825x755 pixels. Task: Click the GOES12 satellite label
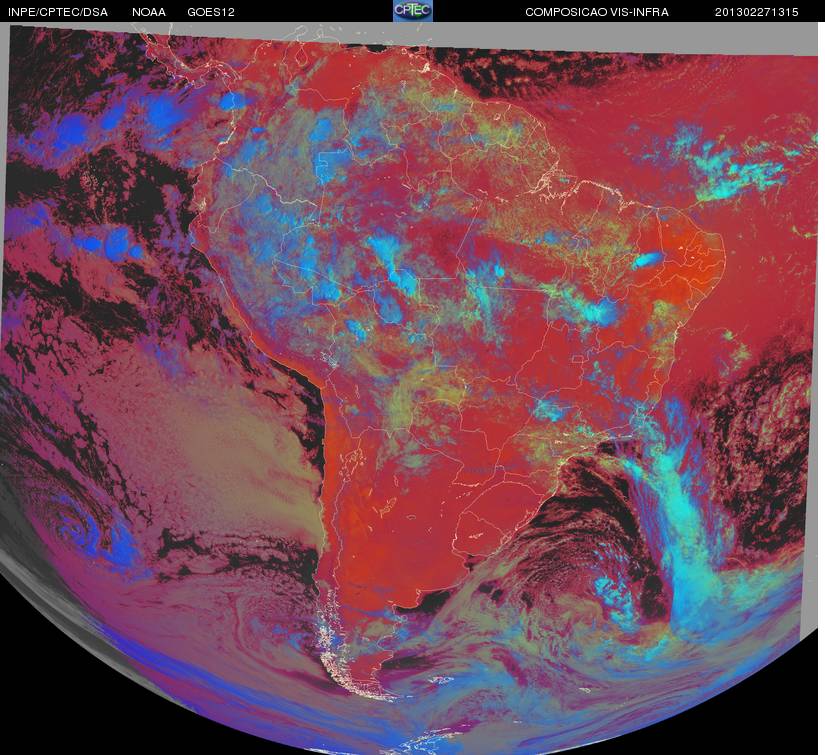click(x=211, y=12)
